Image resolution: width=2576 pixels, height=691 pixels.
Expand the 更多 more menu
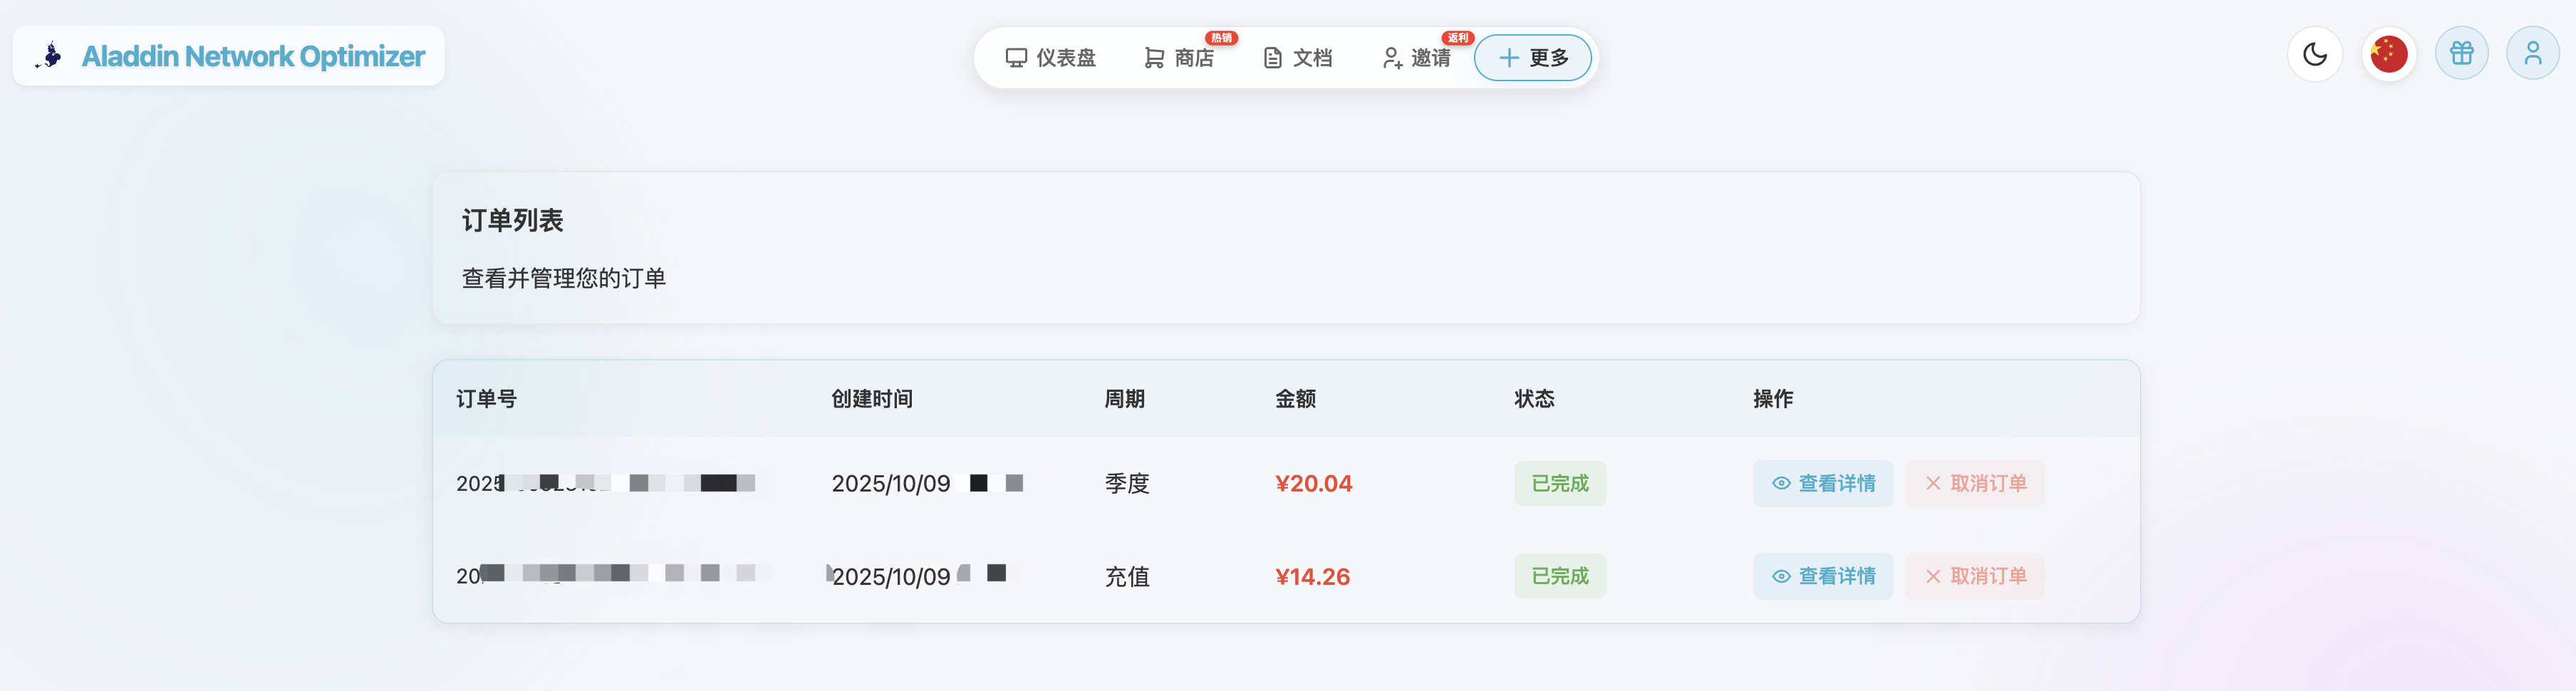tap(1533, 58)
